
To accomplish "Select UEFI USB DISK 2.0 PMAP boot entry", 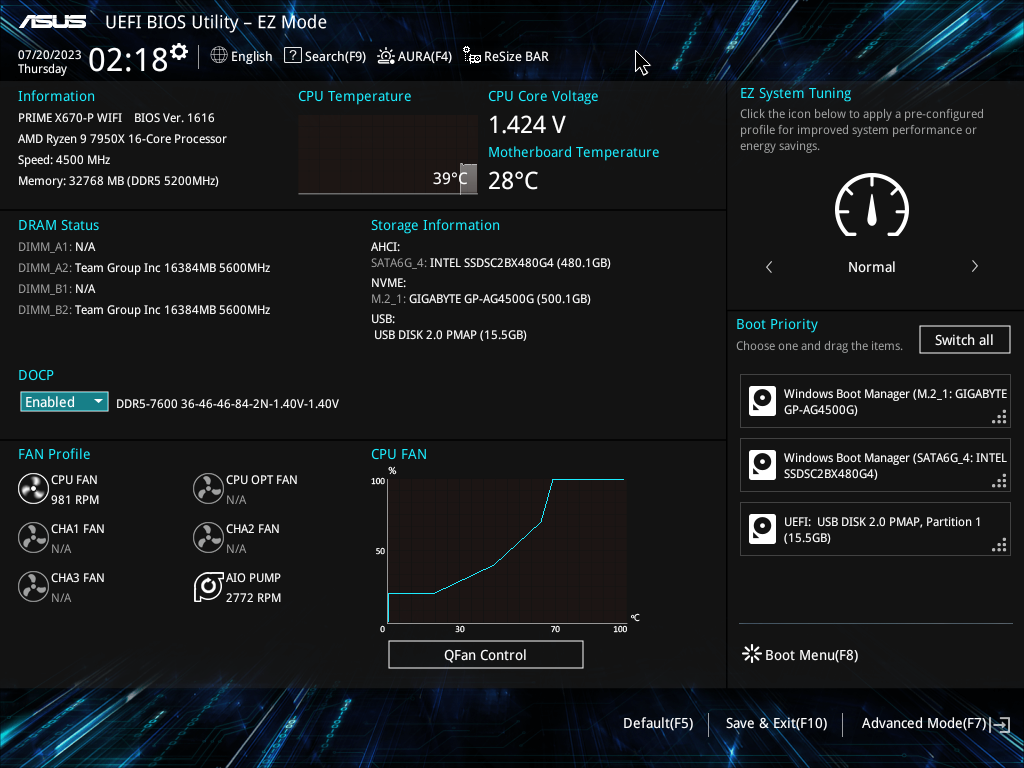I will click(x=875, y=529).
